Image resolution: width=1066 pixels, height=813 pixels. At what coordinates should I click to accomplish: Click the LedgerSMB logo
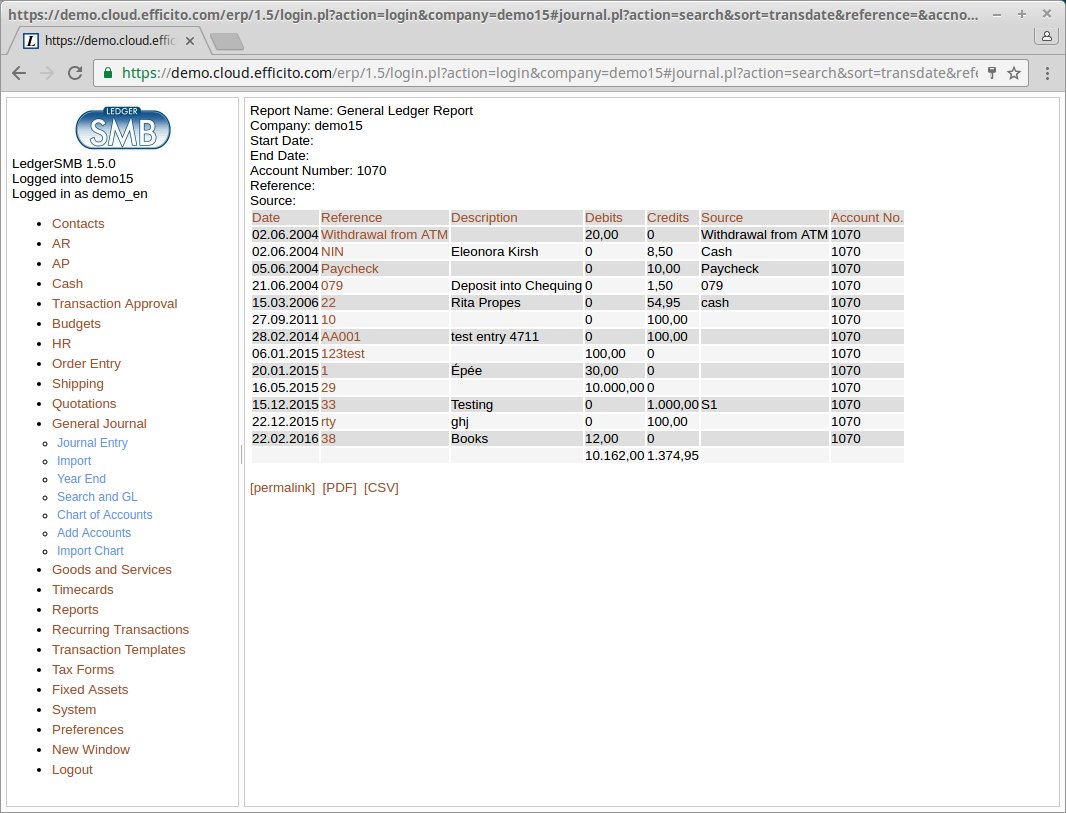[123, 128]
